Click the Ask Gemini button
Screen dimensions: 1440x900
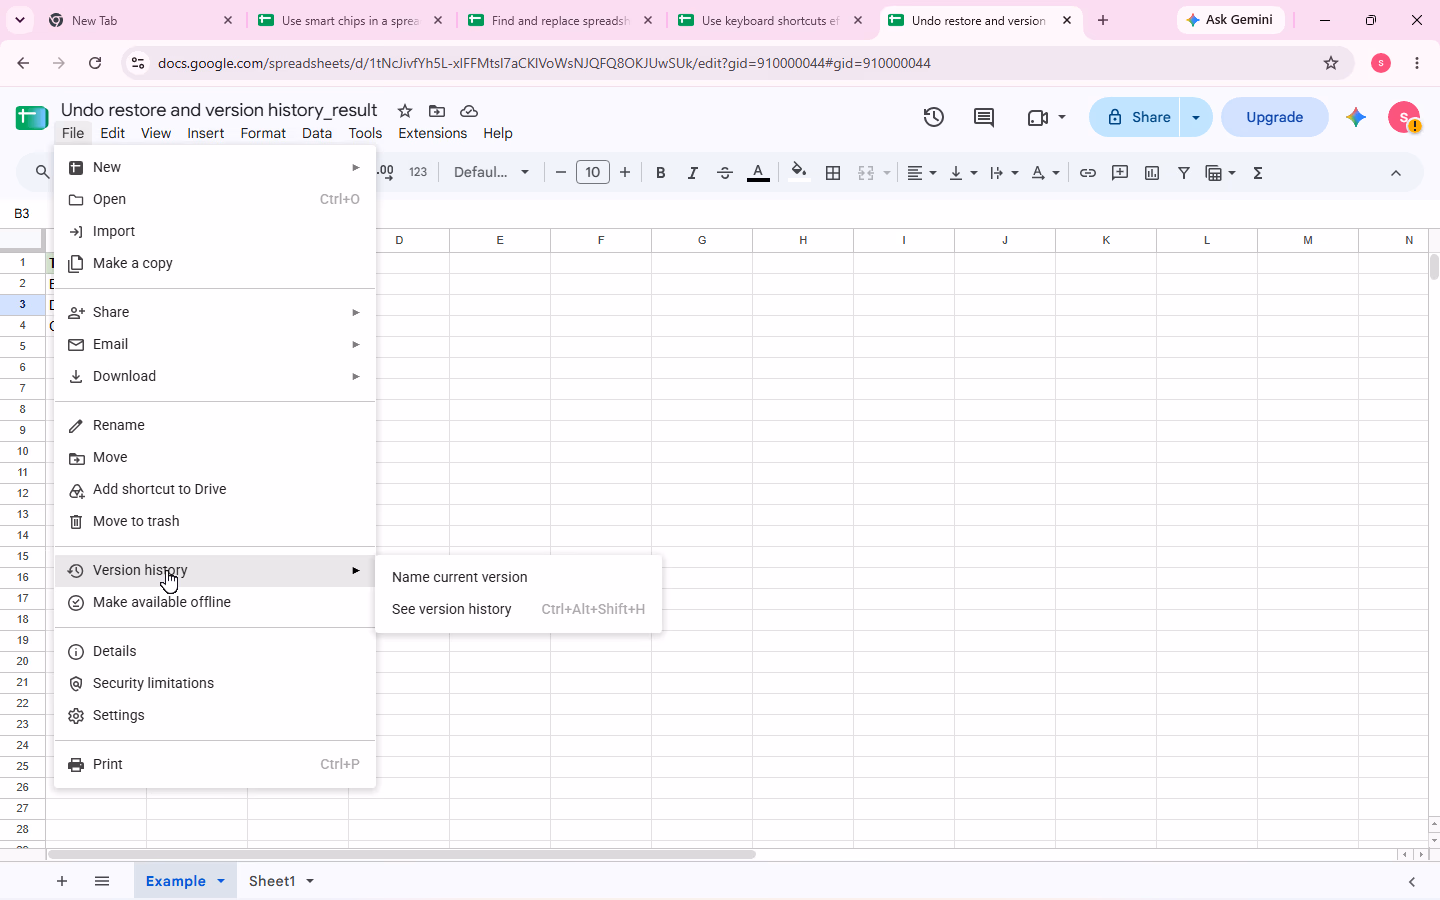click(x=1230, y=20)
